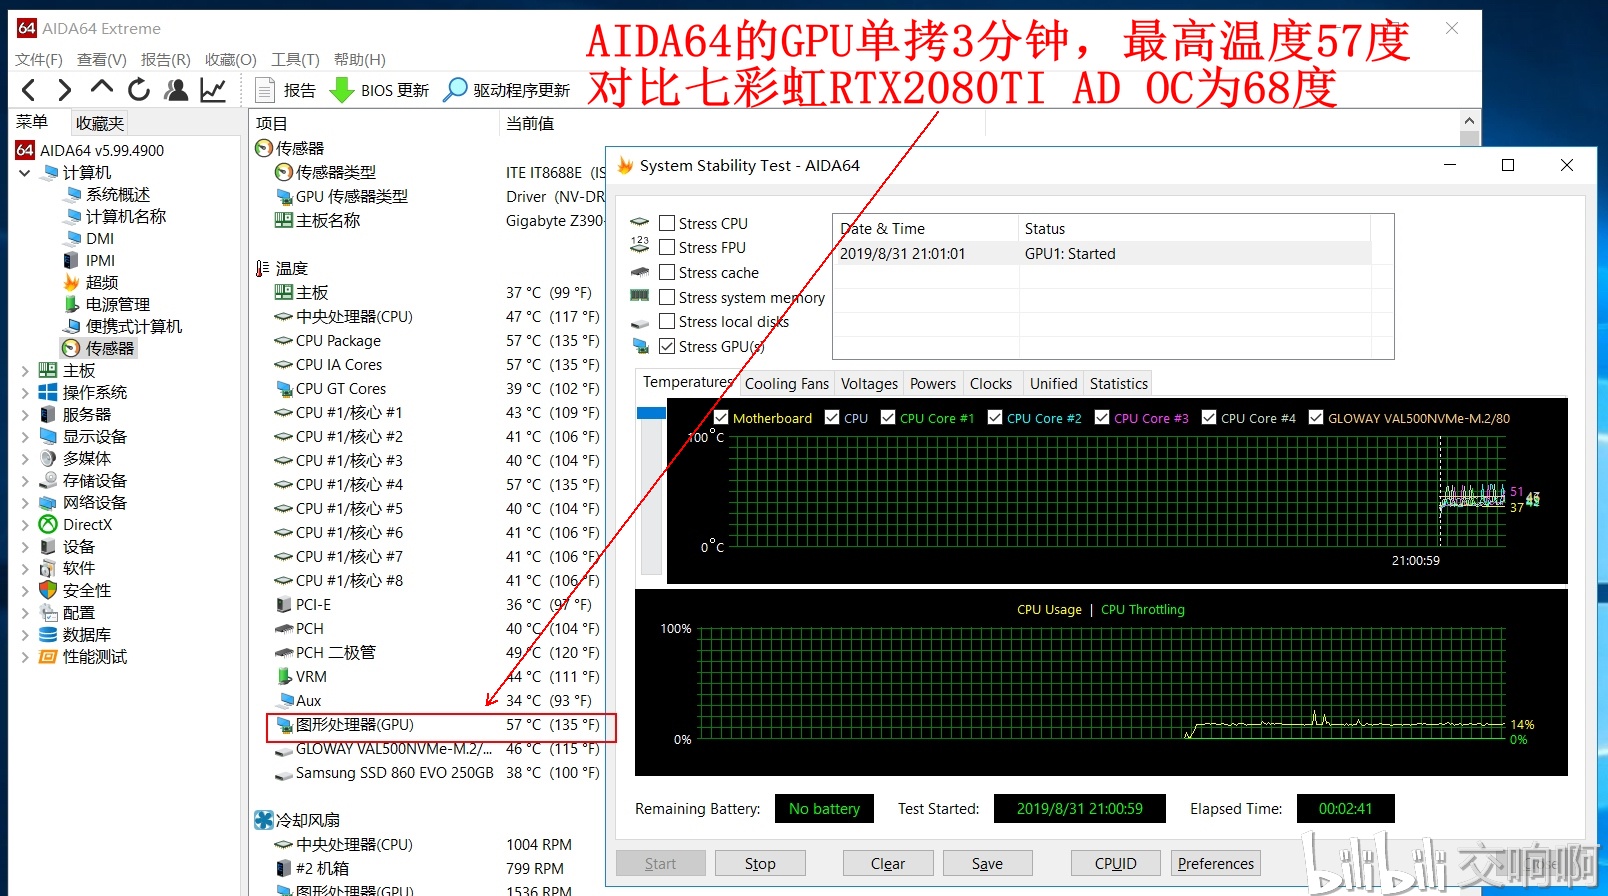Expand the 软件 tree node
The width and height of the screenshot is (1608, 896).
25,568
